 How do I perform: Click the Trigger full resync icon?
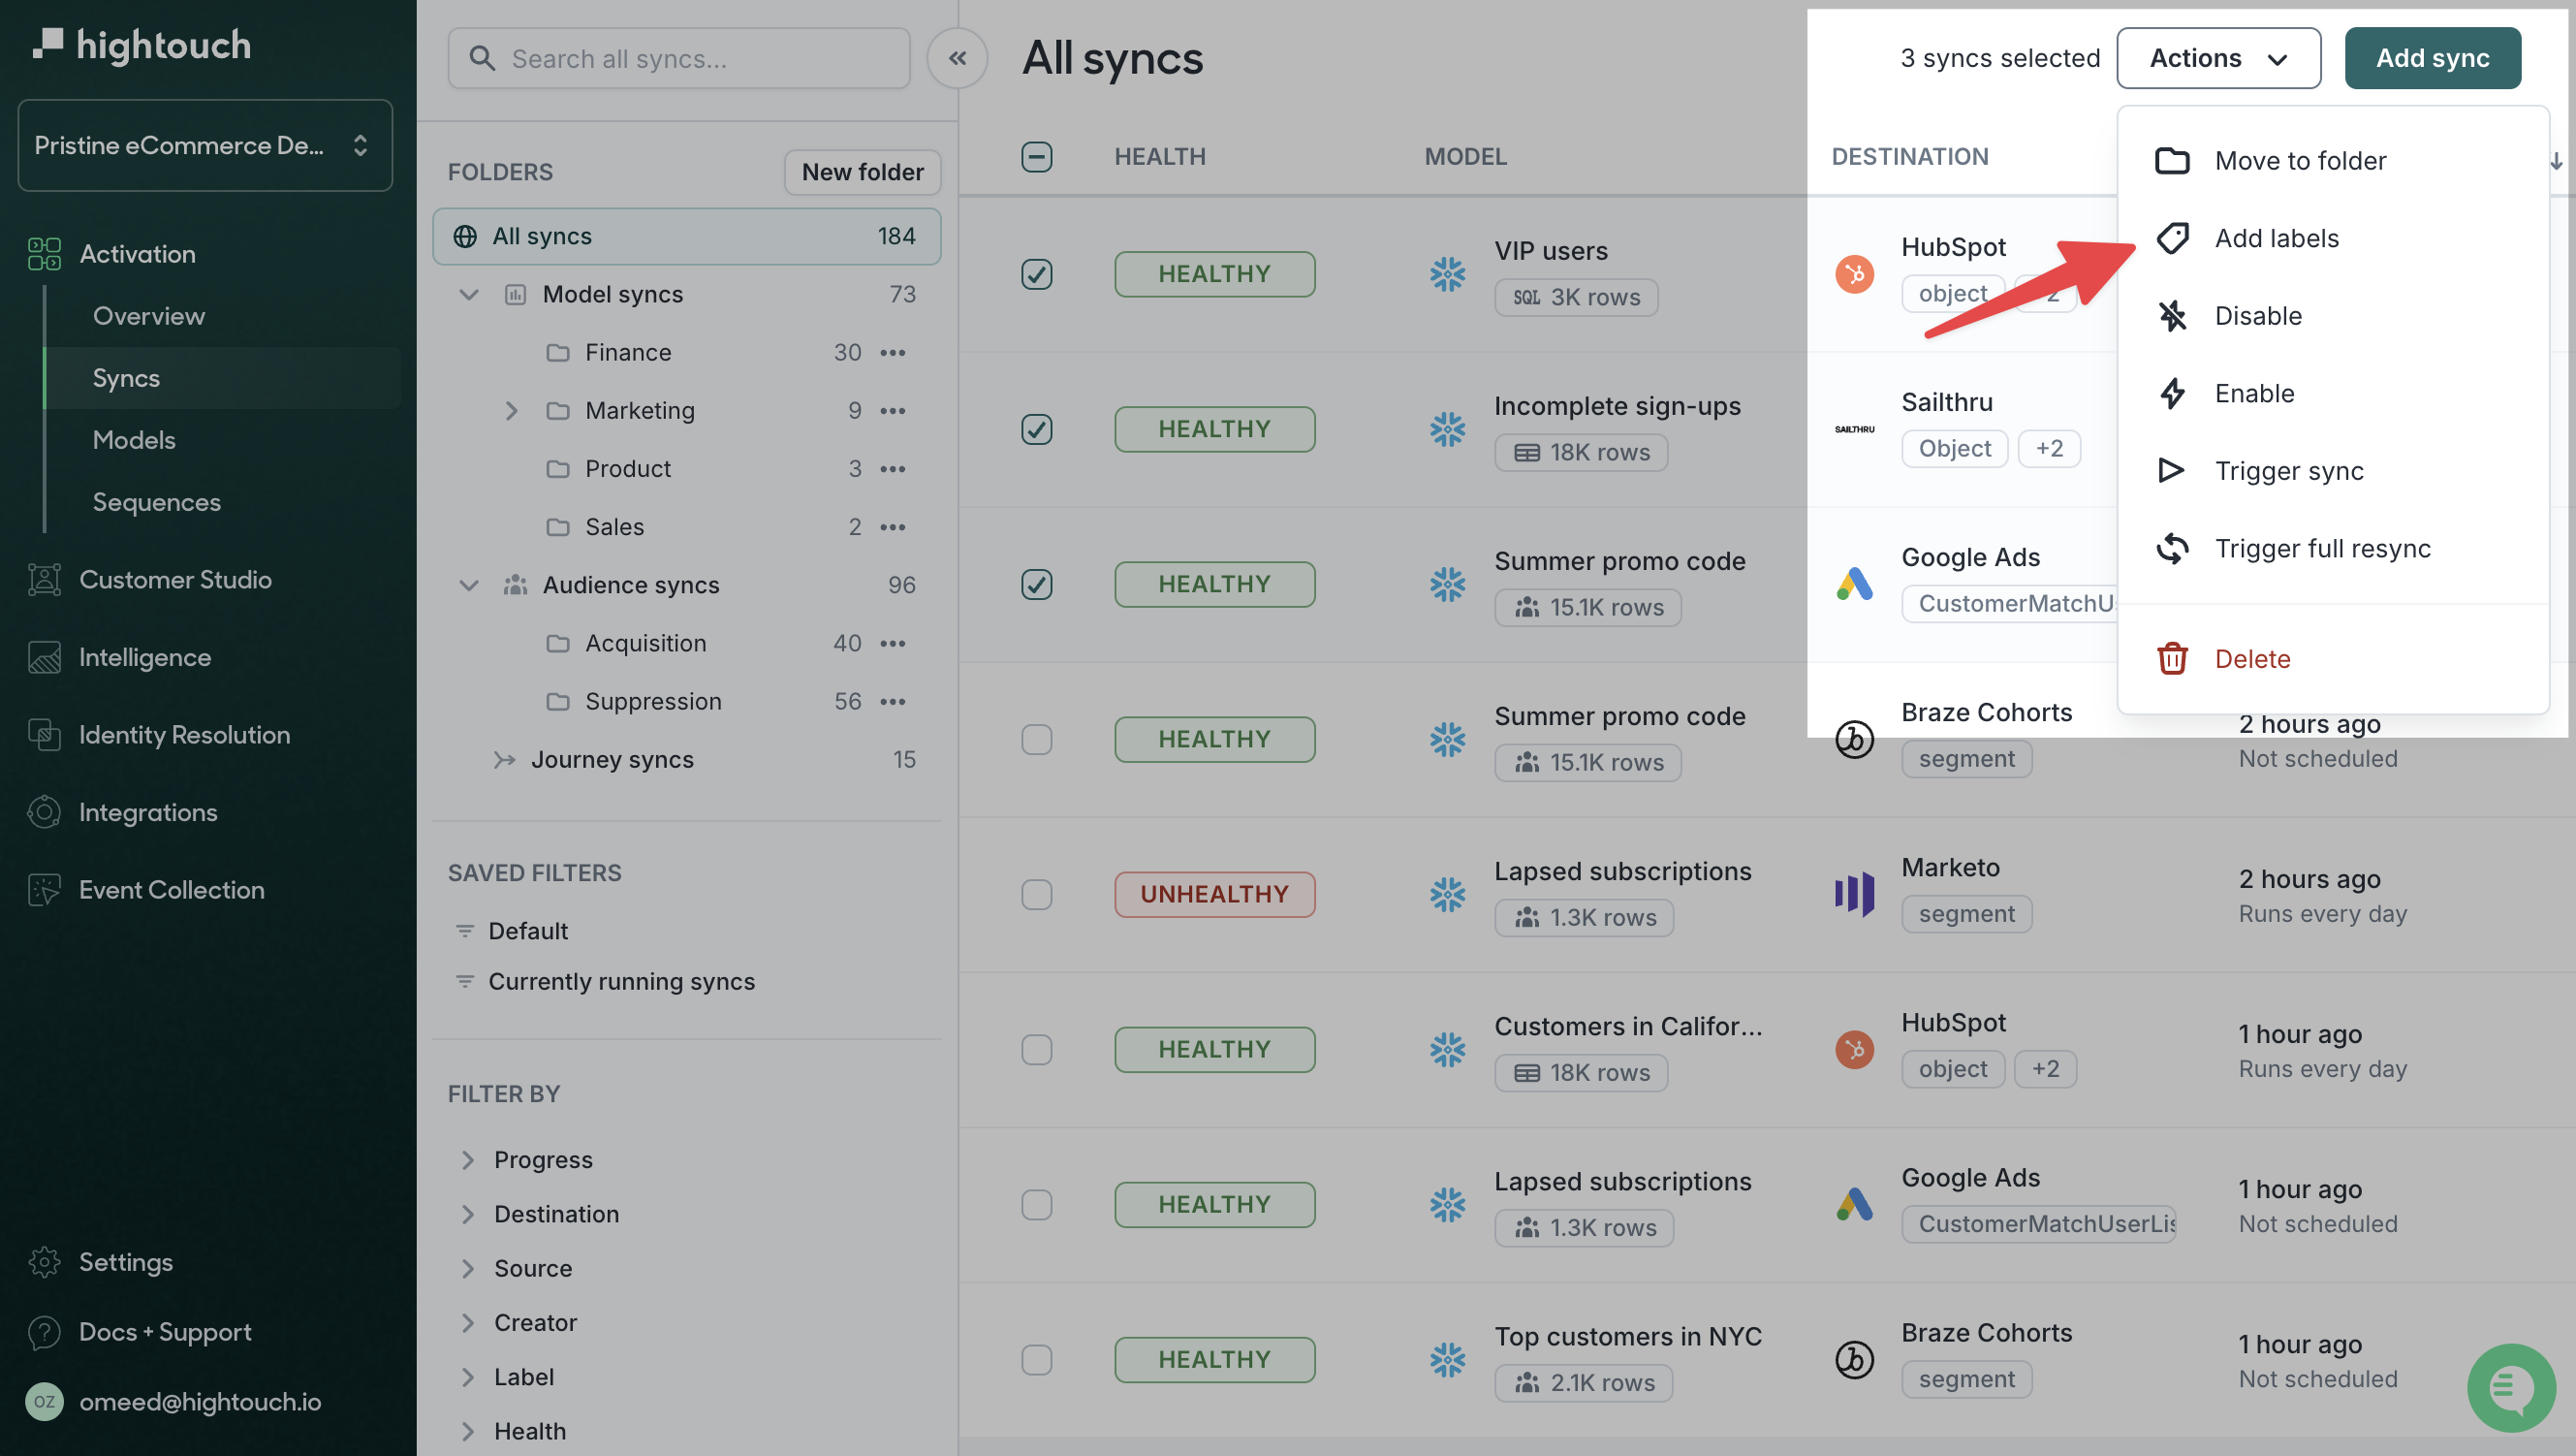click(2173, 547)
